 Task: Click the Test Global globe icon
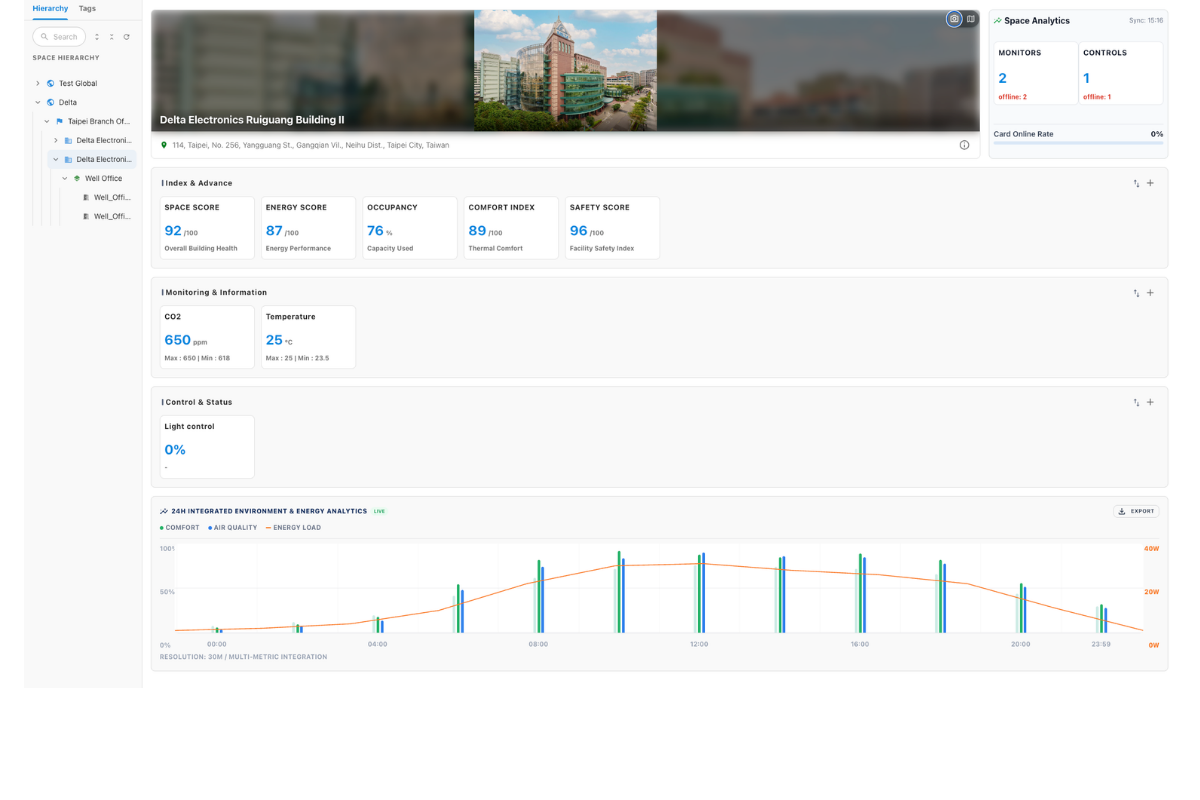(x=50, y=83)
